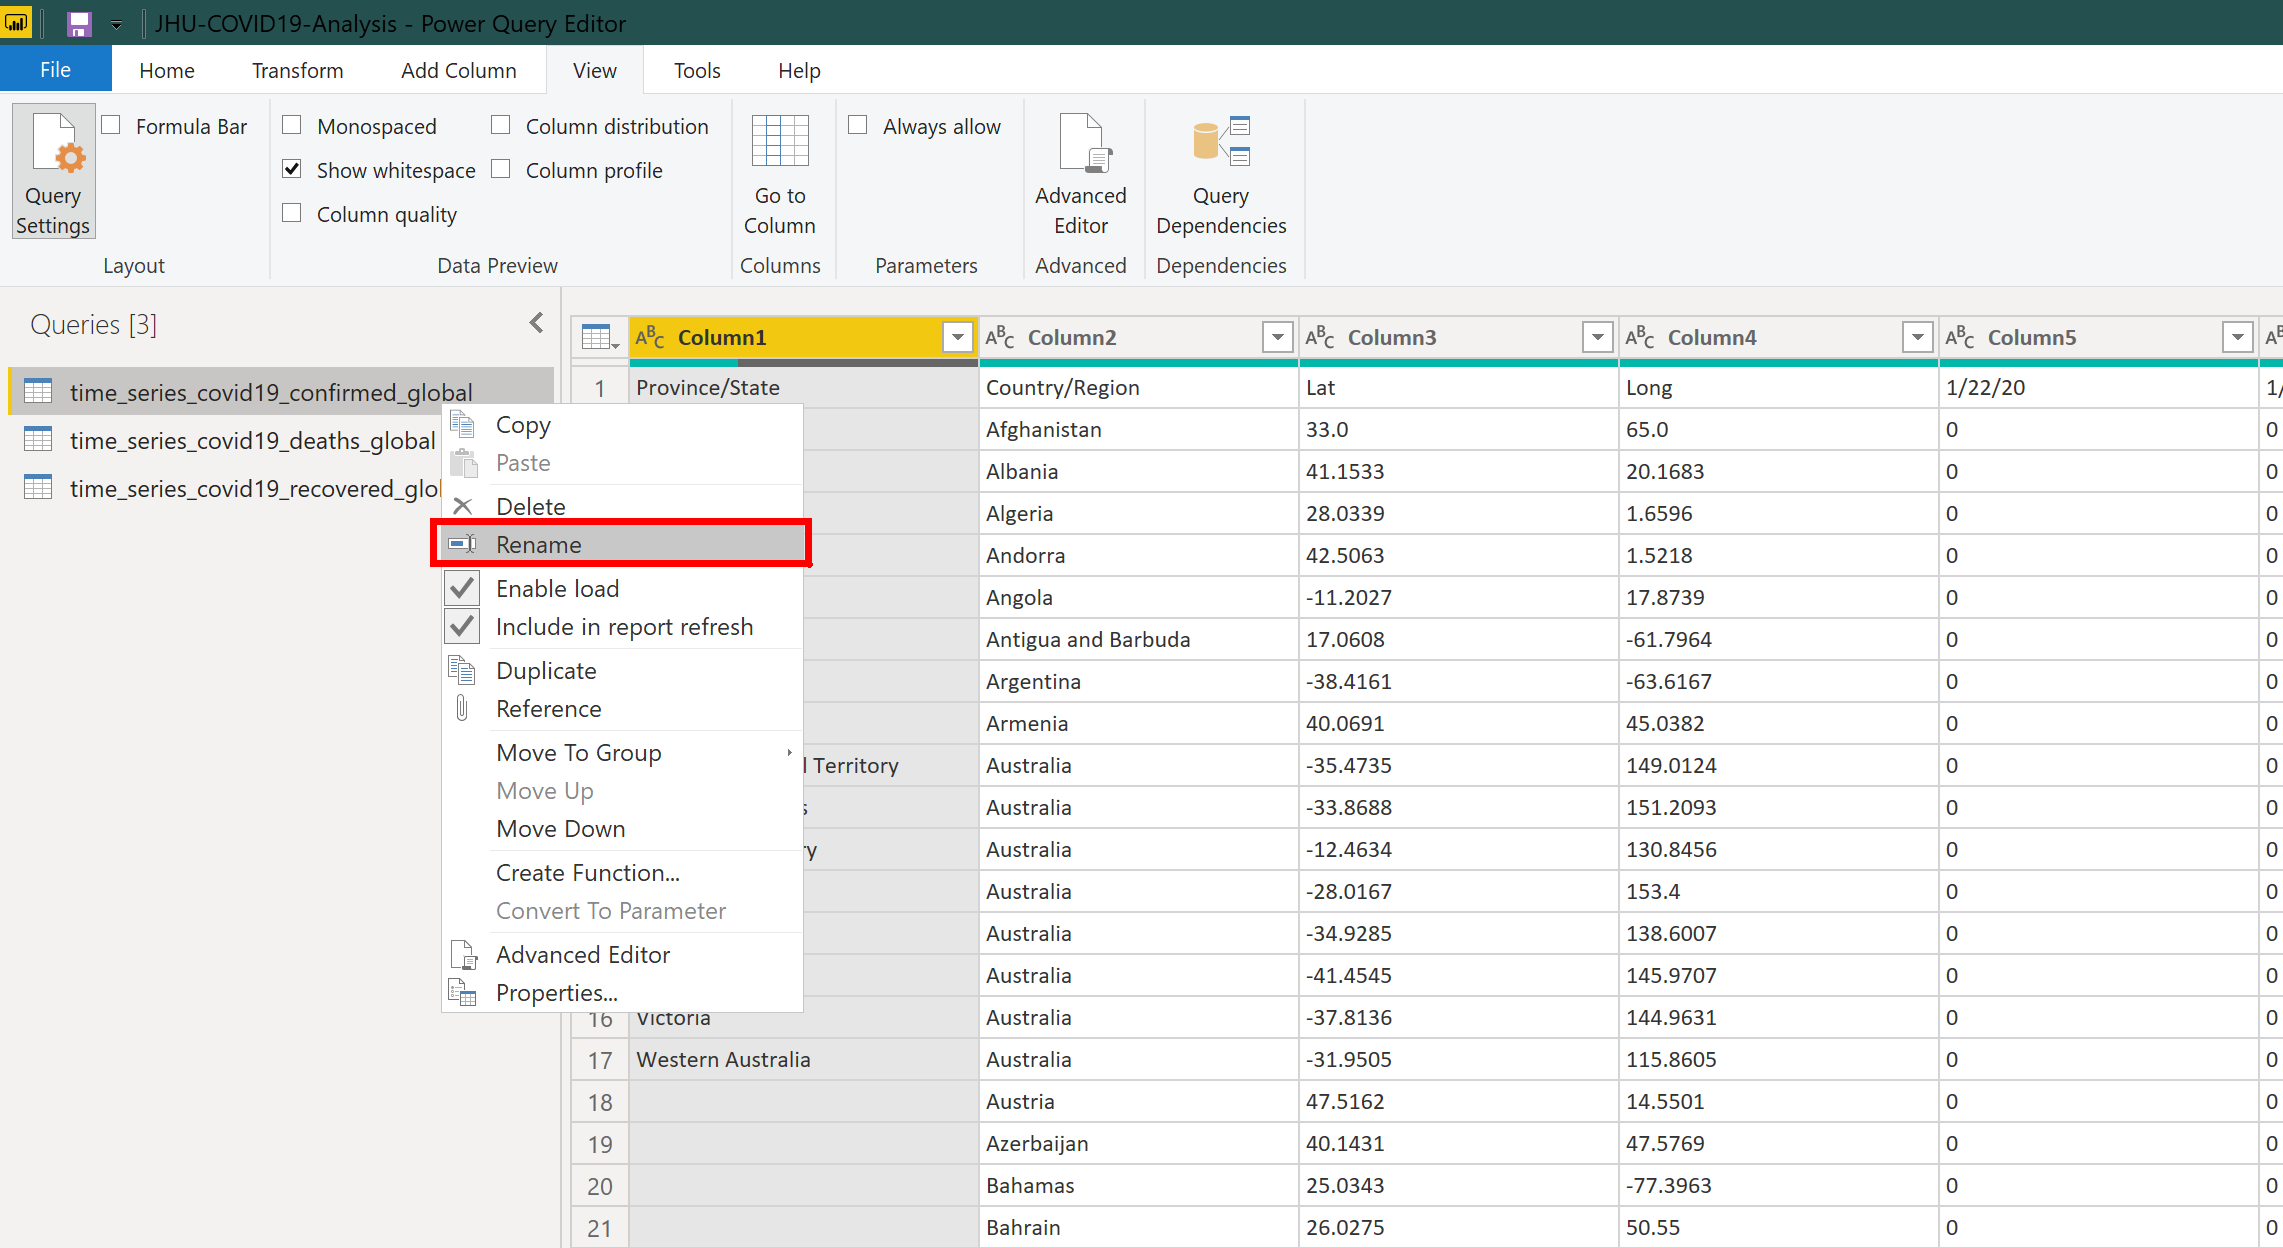Viewport: 2283px width, 1248px height.
Task: Switch to the Transform ribbon tab
Action: coord(297,71)
